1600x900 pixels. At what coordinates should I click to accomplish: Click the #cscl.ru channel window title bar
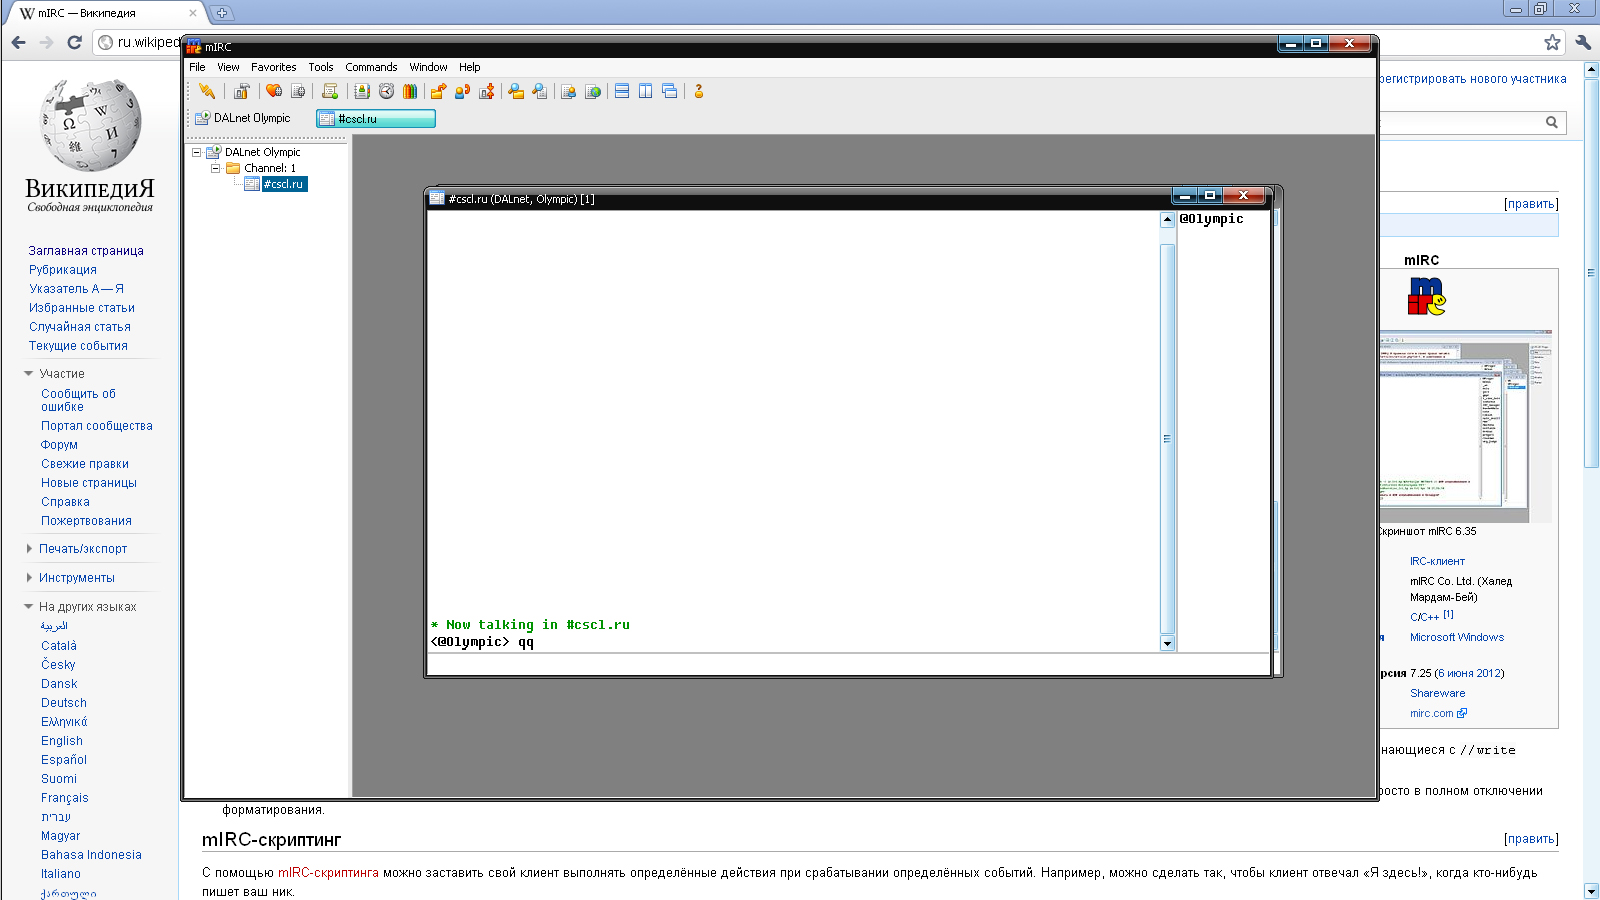800,198
